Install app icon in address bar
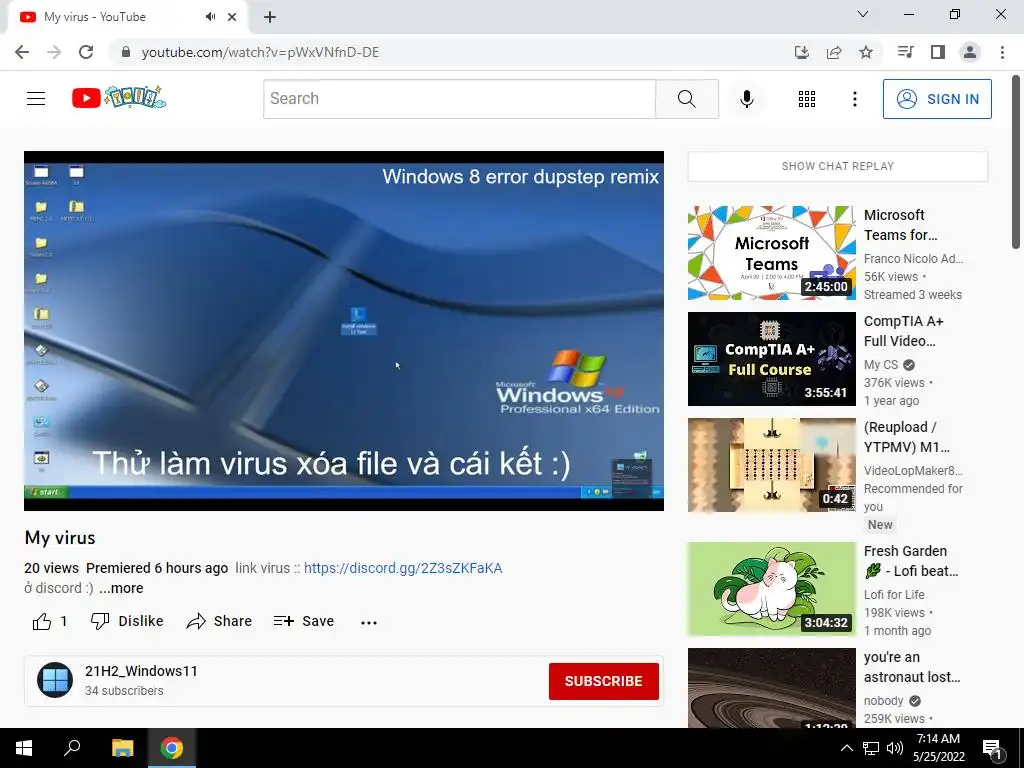Viewport: 1024px width, 768px height. [x=802, y=52]
